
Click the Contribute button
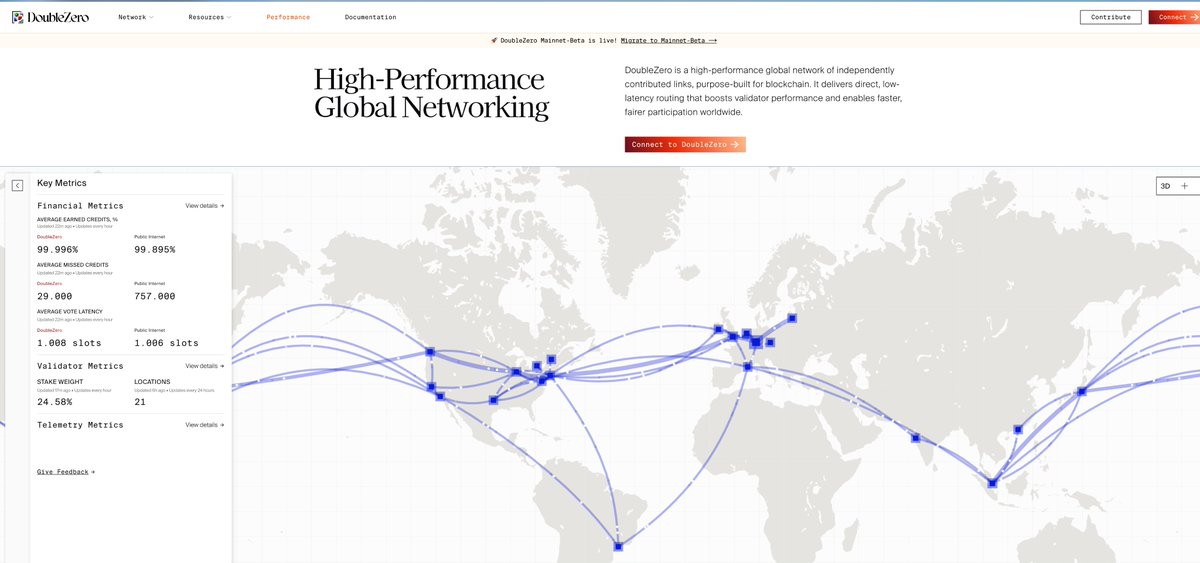point(1110,17)
